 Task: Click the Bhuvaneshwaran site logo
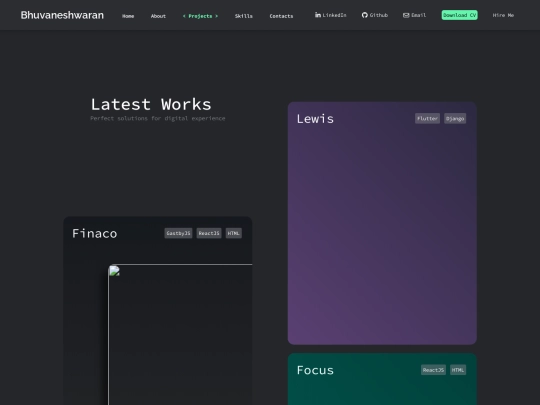click(x=62, y=15)
